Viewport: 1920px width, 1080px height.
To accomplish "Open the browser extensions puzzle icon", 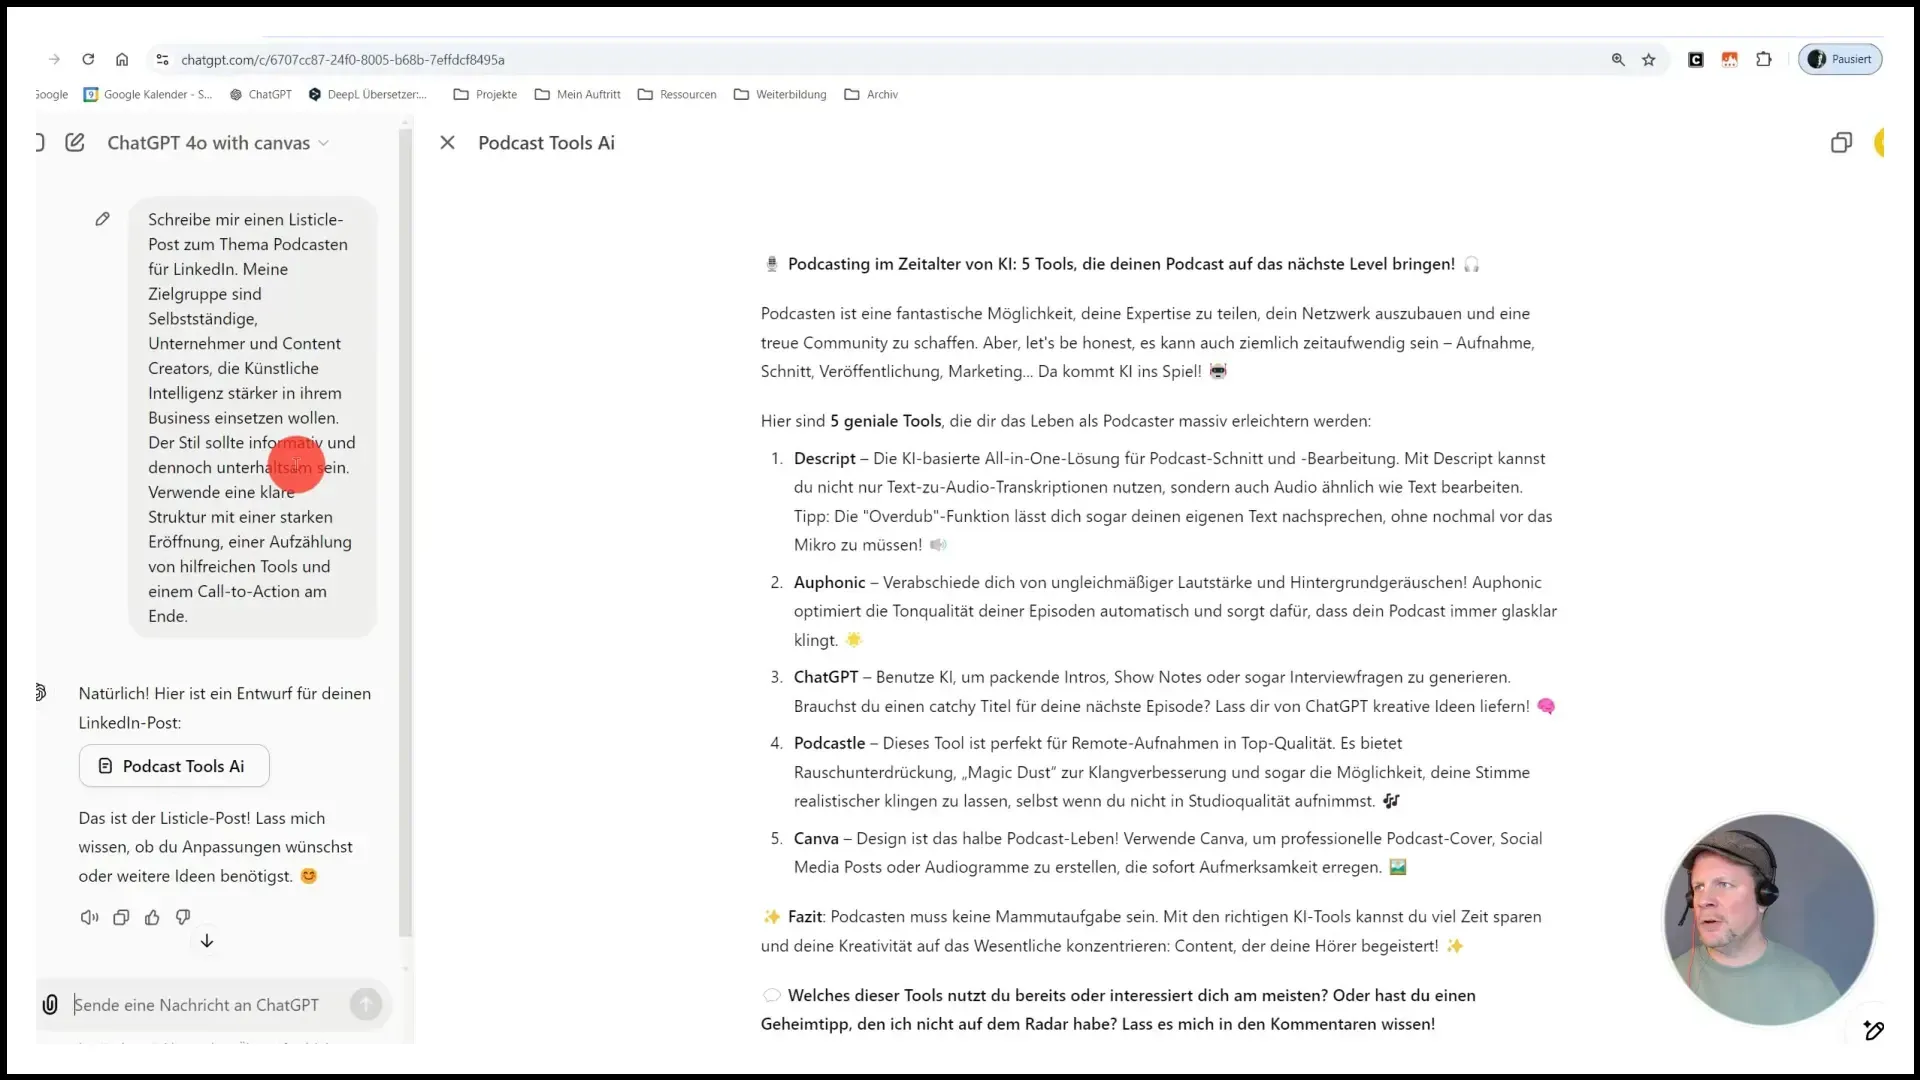I will tap(1764, 60).
